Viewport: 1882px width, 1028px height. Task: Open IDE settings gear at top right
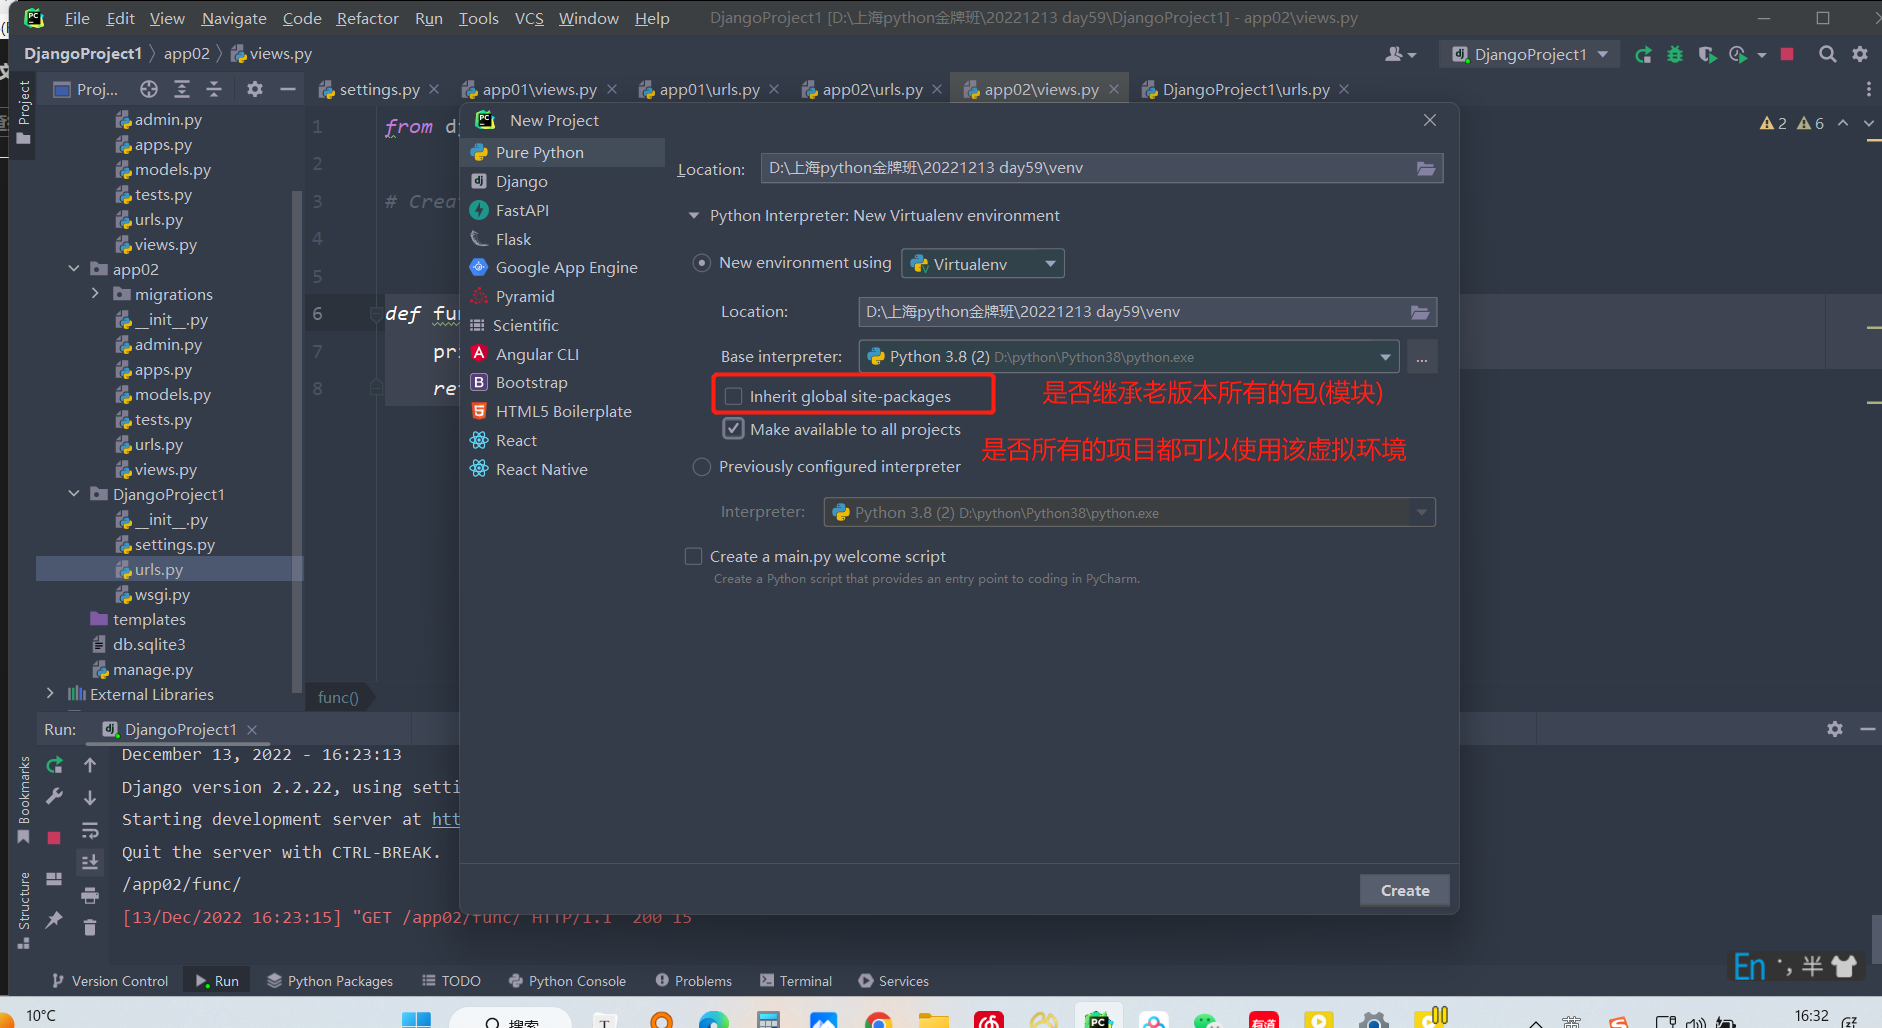(x=1860, y=54)
